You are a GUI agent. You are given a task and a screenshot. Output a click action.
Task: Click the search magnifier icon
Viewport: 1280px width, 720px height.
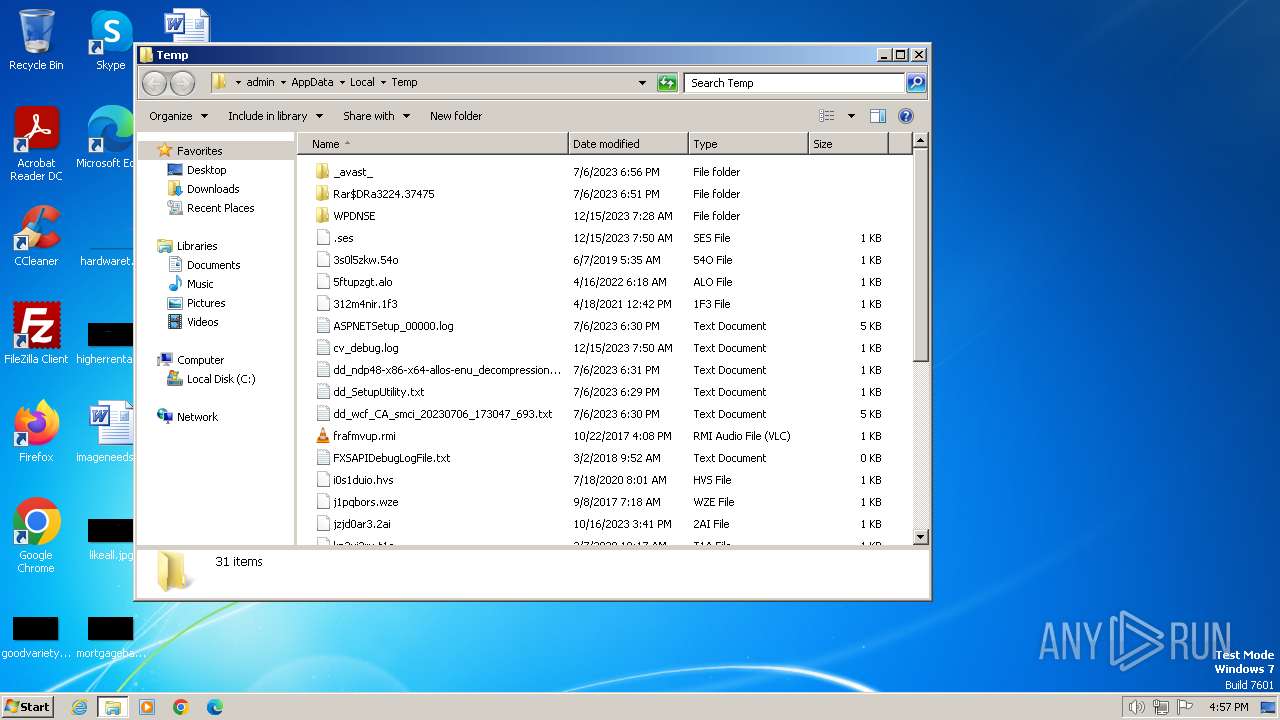915,83
